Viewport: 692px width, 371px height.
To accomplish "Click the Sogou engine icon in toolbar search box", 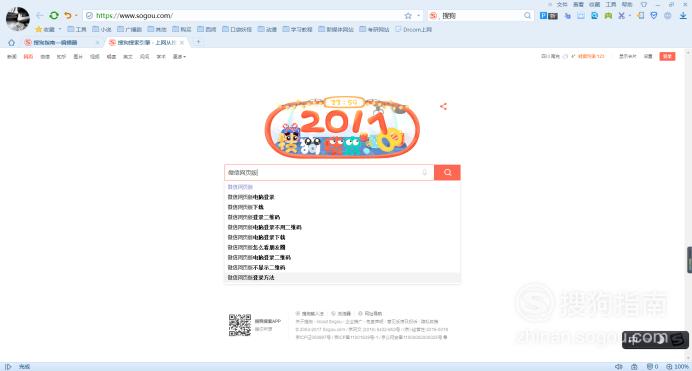I will [x=433, y=15].
